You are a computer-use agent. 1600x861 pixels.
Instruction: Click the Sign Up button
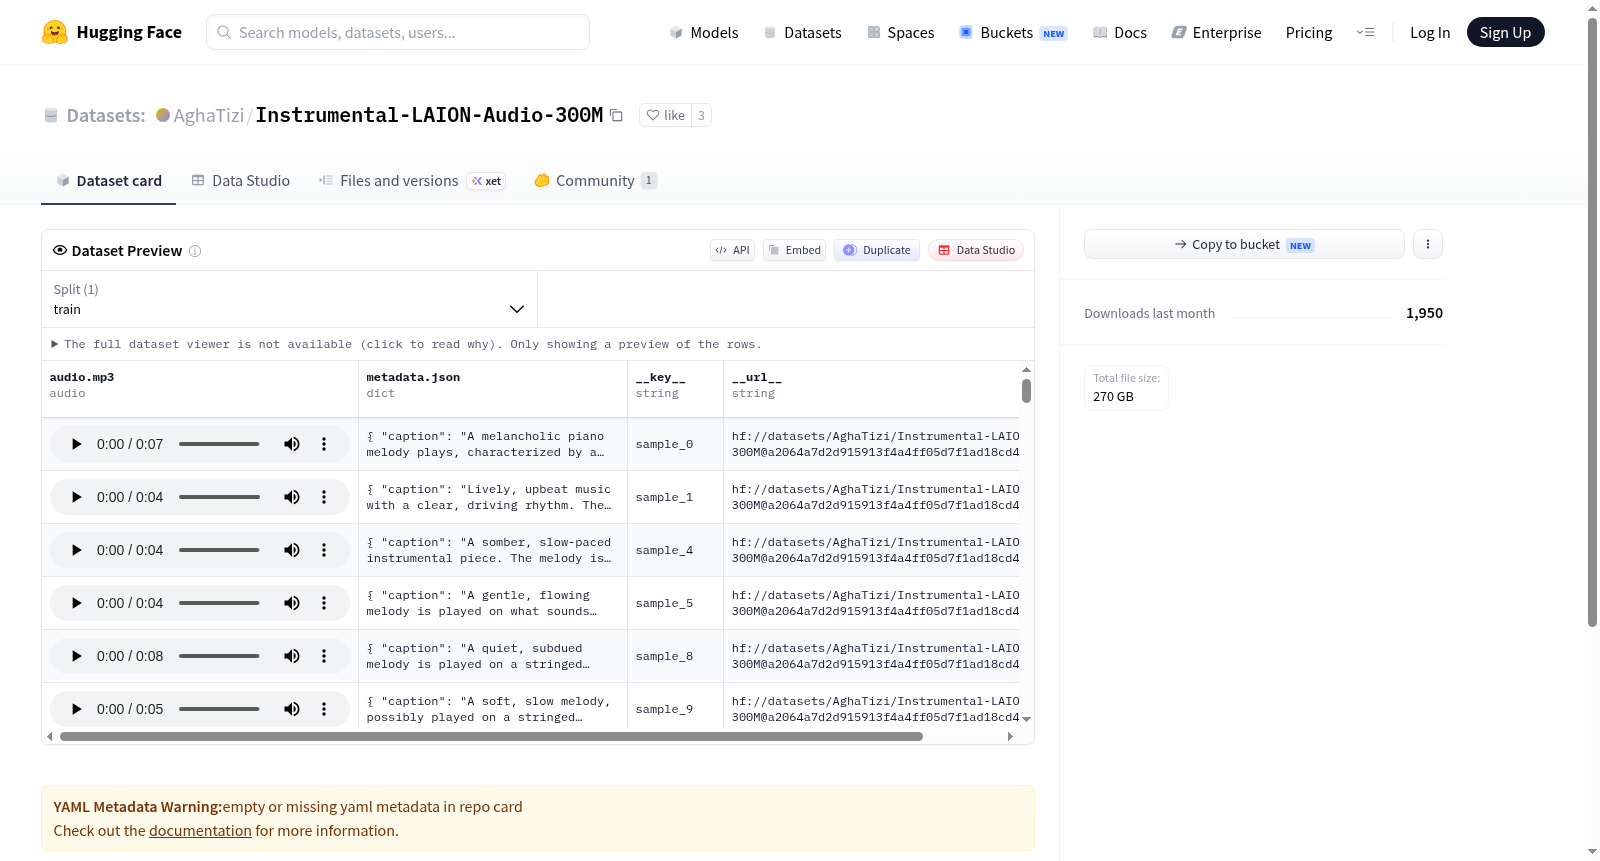click(x=1506, y=32)
